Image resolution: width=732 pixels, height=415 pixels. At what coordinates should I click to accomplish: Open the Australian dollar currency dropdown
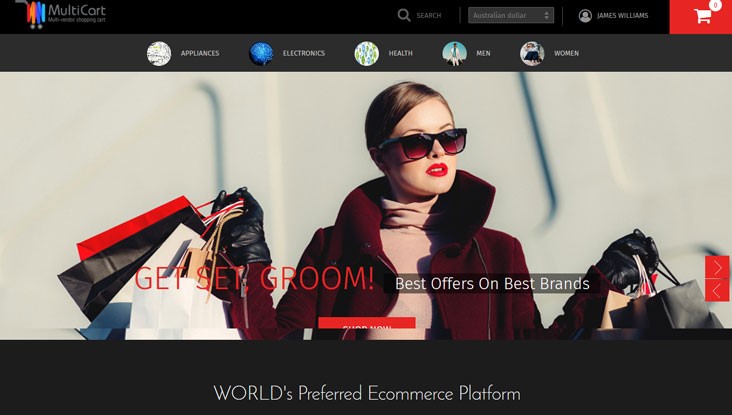coord(511,16)
